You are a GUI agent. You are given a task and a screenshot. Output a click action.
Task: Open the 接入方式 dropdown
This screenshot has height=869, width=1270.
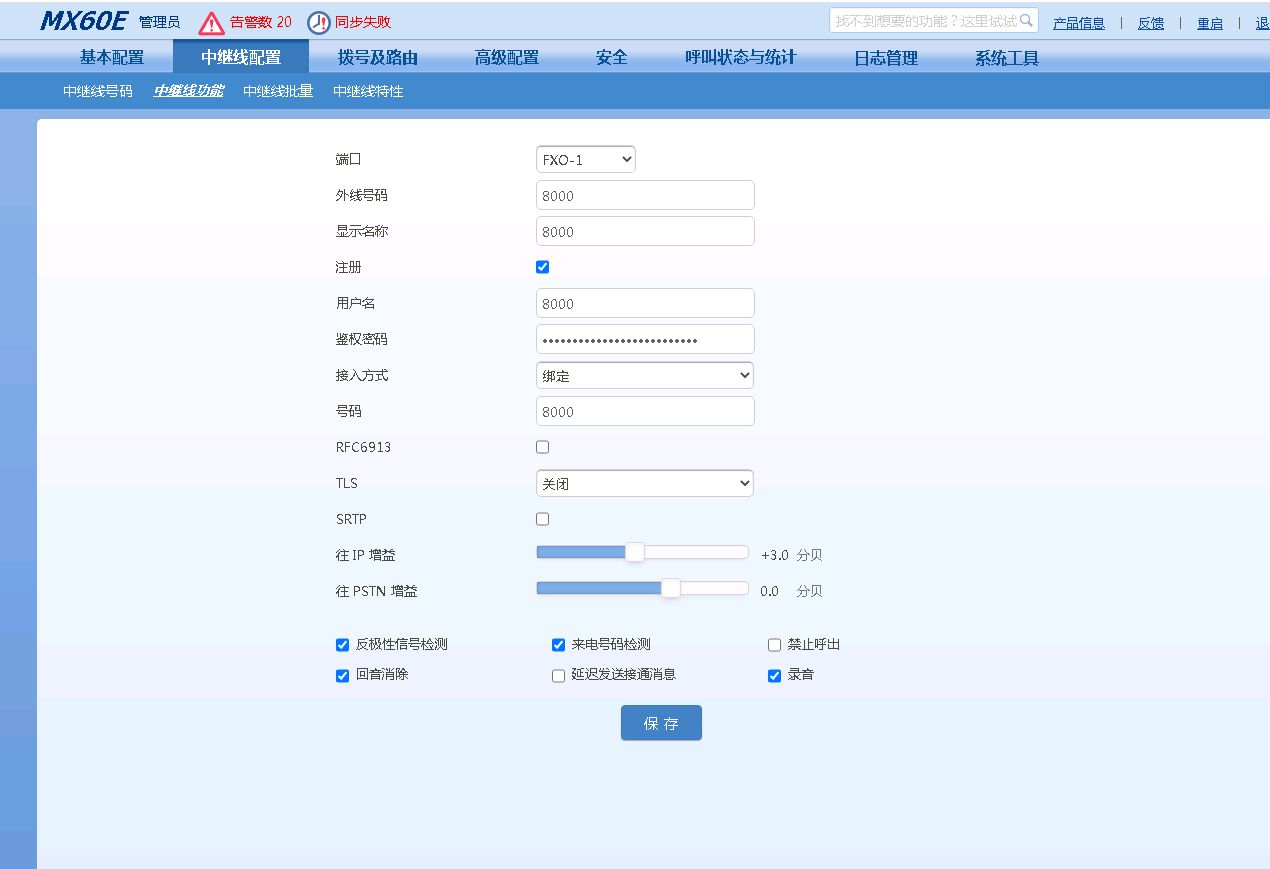(644, 374)
